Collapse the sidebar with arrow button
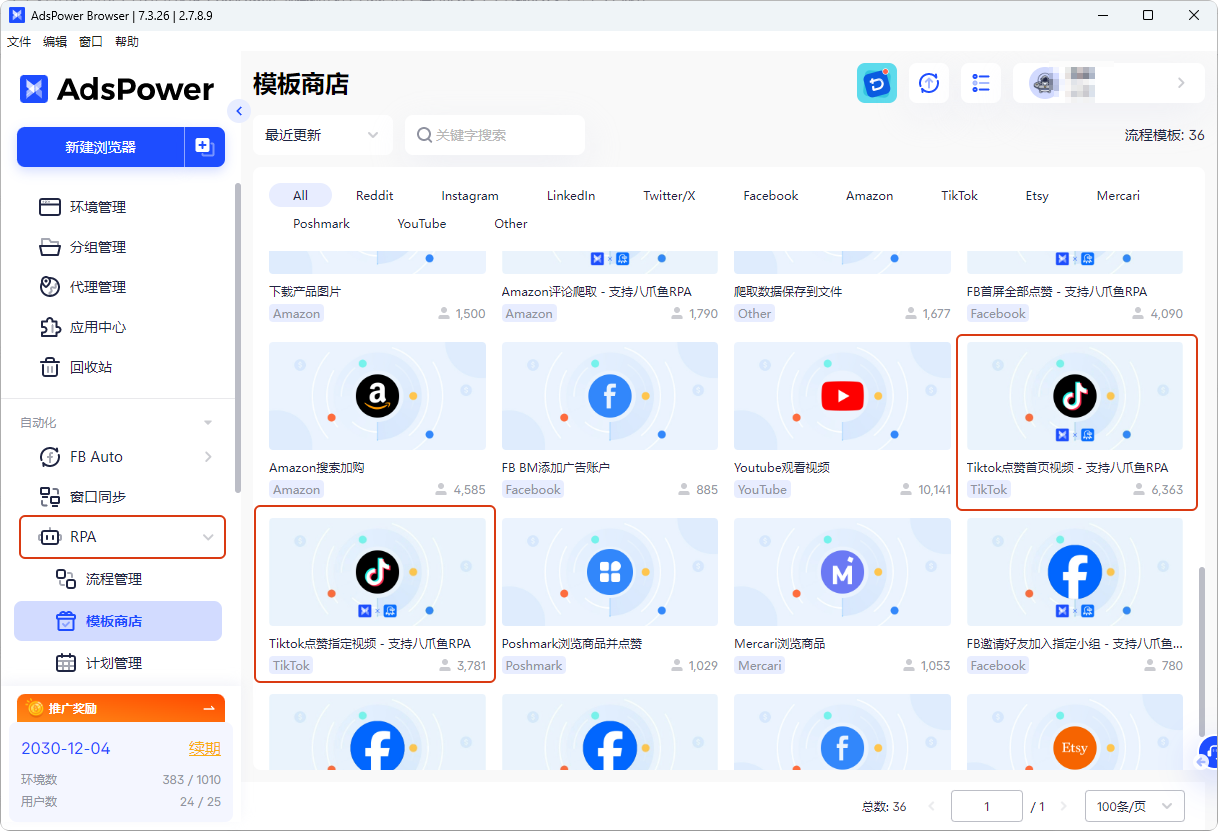Image resolution: width=1218 pixels, height=831 pixels. point(238,111)
